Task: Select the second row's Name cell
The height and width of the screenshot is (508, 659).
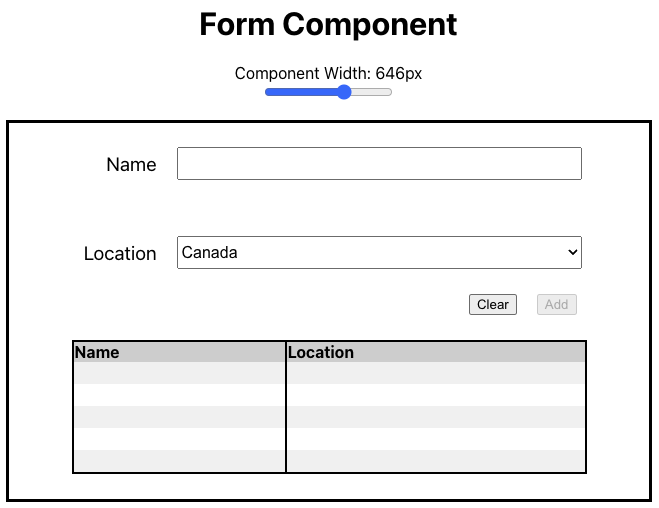Action: (x=179, y=395)
